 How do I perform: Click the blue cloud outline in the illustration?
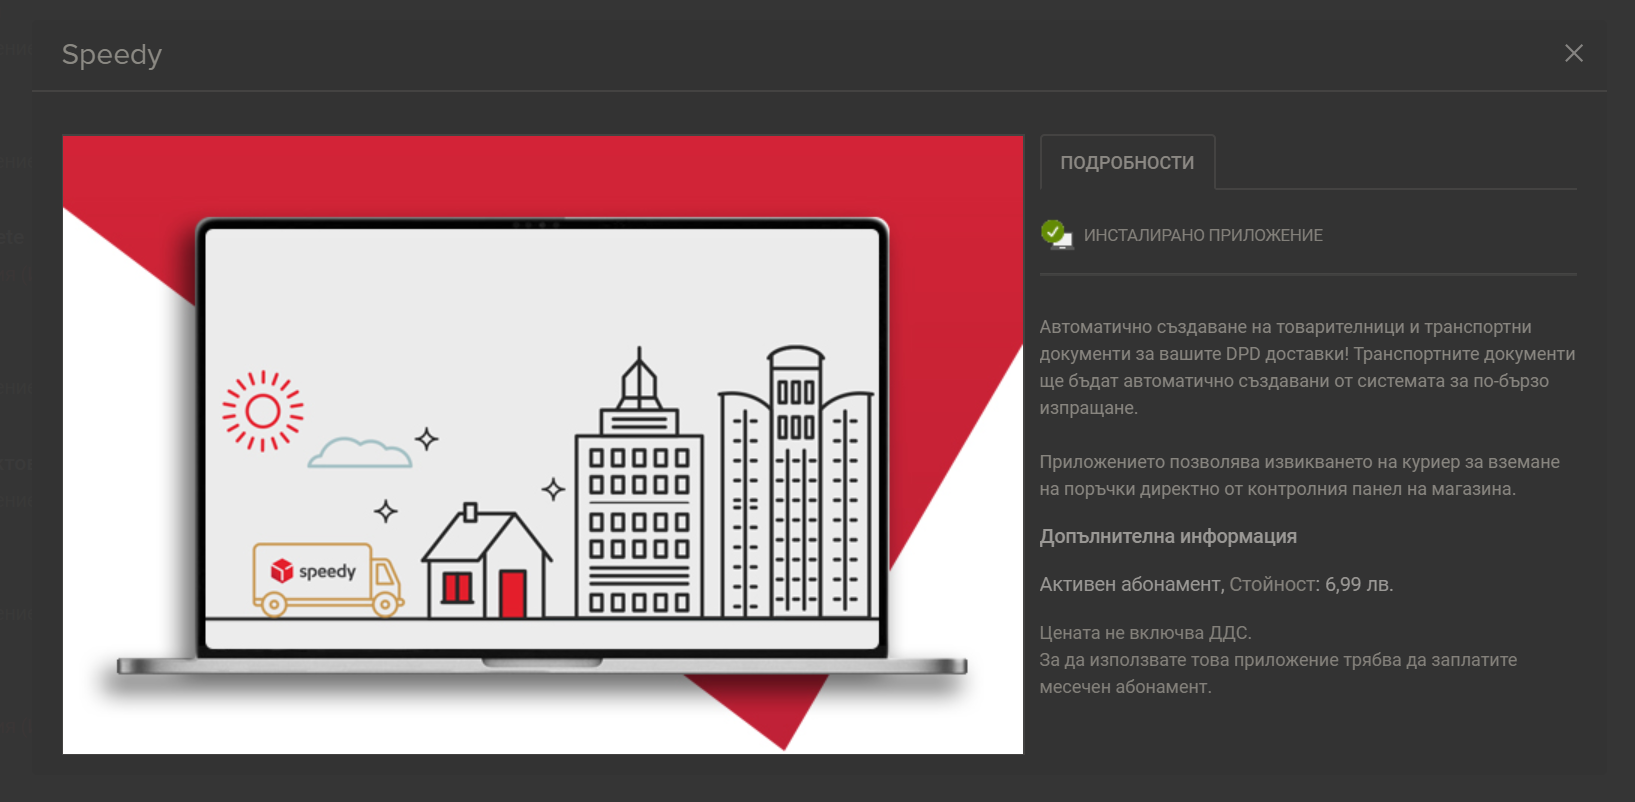pyautogui.click(x=359, y=454)
